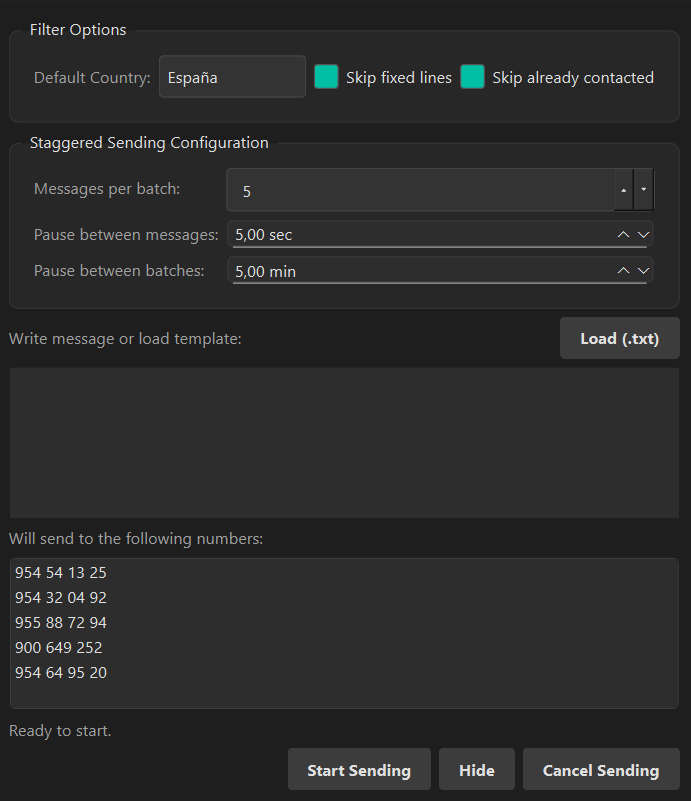Image resolution: width=691 pixels, height=801 pixels.
Task: Select number 954 54 13 25
Action: [x=61, y=573]
